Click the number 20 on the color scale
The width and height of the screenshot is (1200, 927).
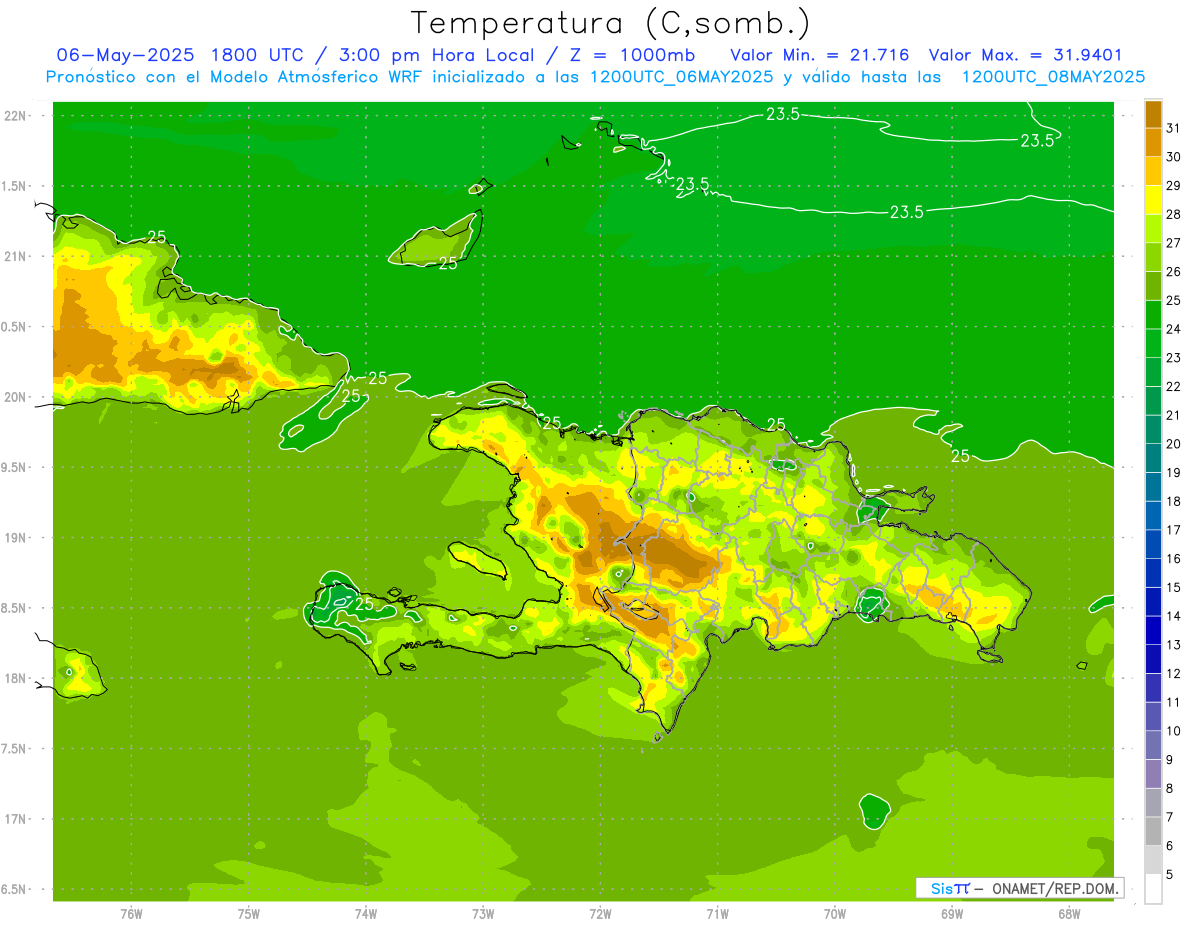(x=1173, y=444)
